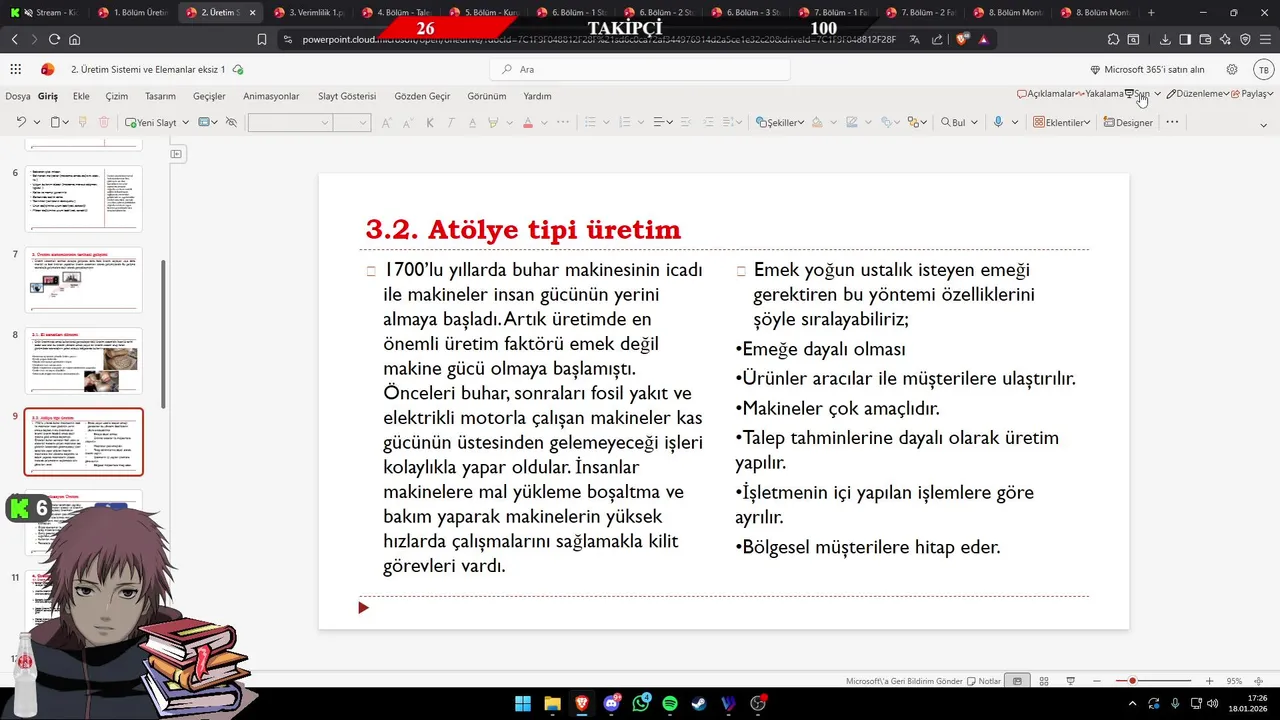Click the zoom slider handle

tap(1132, 681)
